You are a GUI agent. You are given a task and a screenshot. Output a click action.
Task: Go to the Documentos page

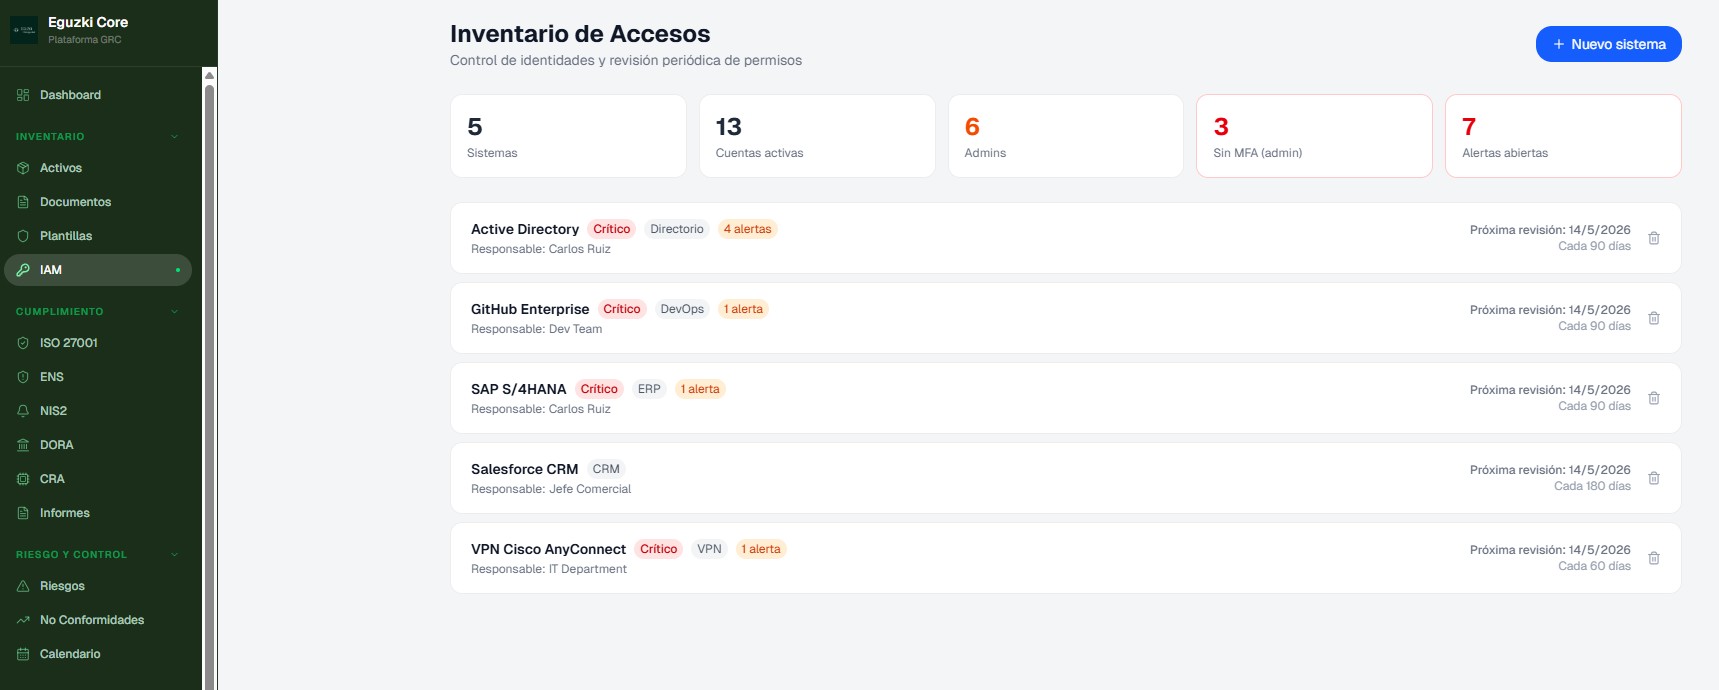[x=75, y=202]
